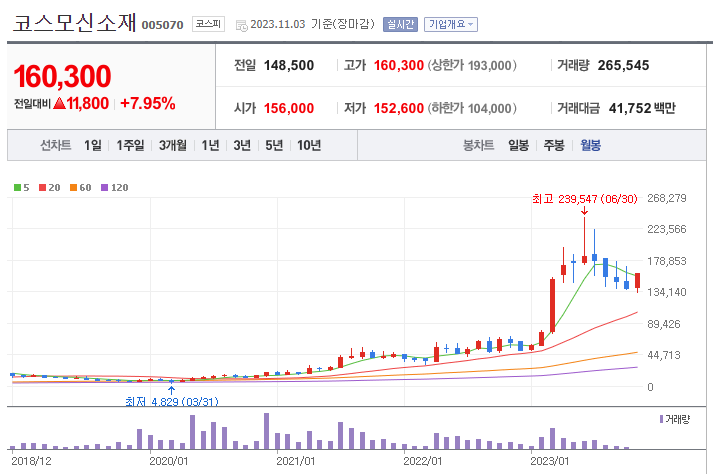Click the 시가 value 156,000
Screen dimensions: 713x474
coord(289,108)
